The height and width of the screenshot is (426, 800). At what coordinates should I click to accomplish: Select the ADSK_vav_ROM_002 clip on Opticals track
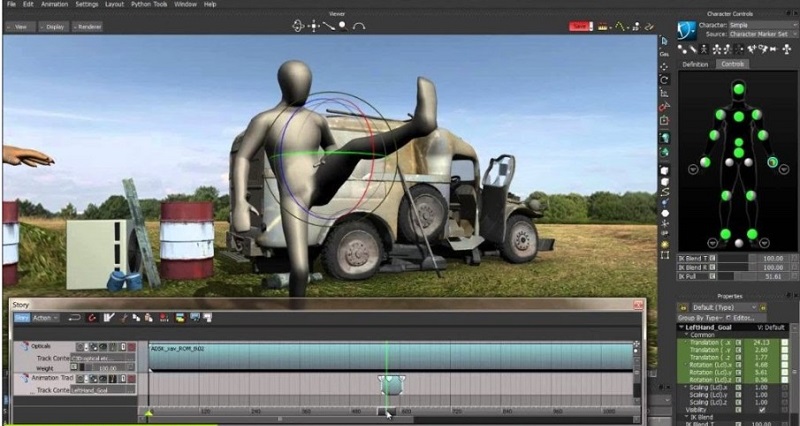[x=391, y=356]
